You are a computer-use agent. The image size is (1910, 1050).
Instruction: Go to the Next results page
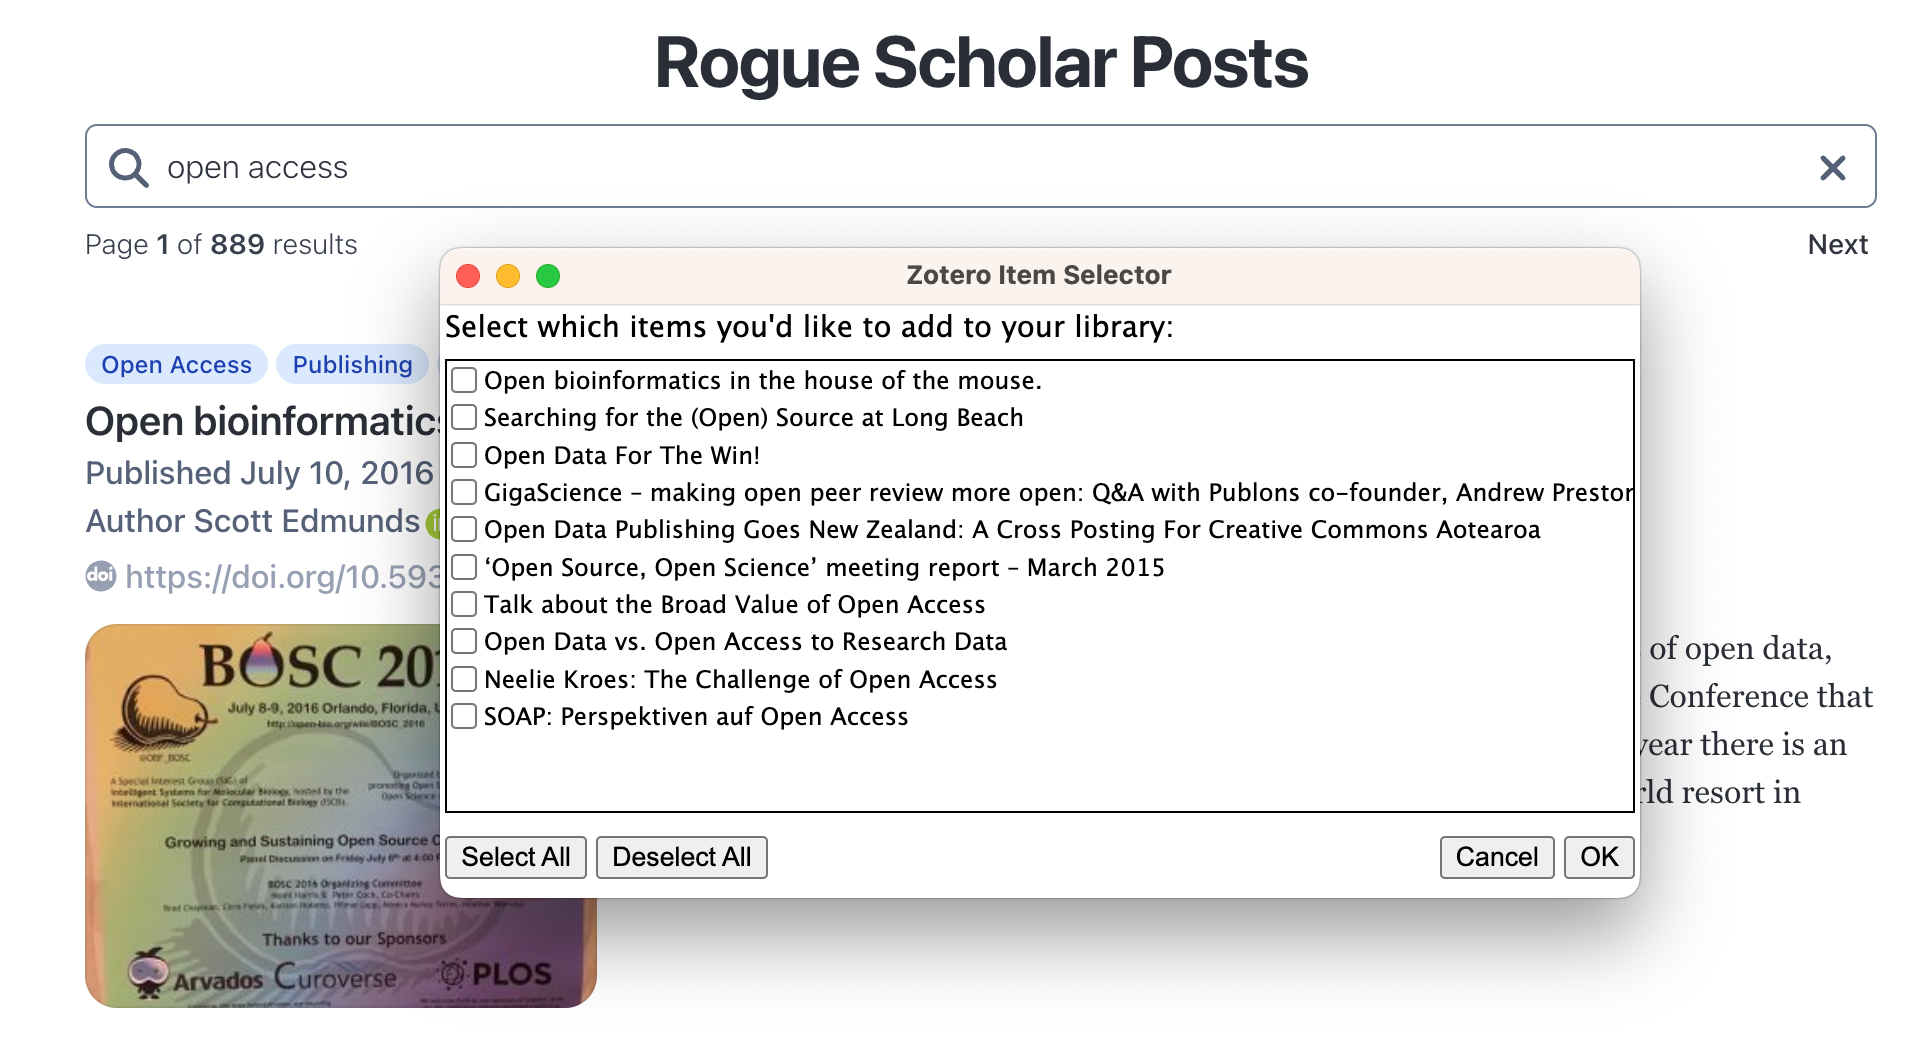pyautogui.click(x=1837, y=245)
